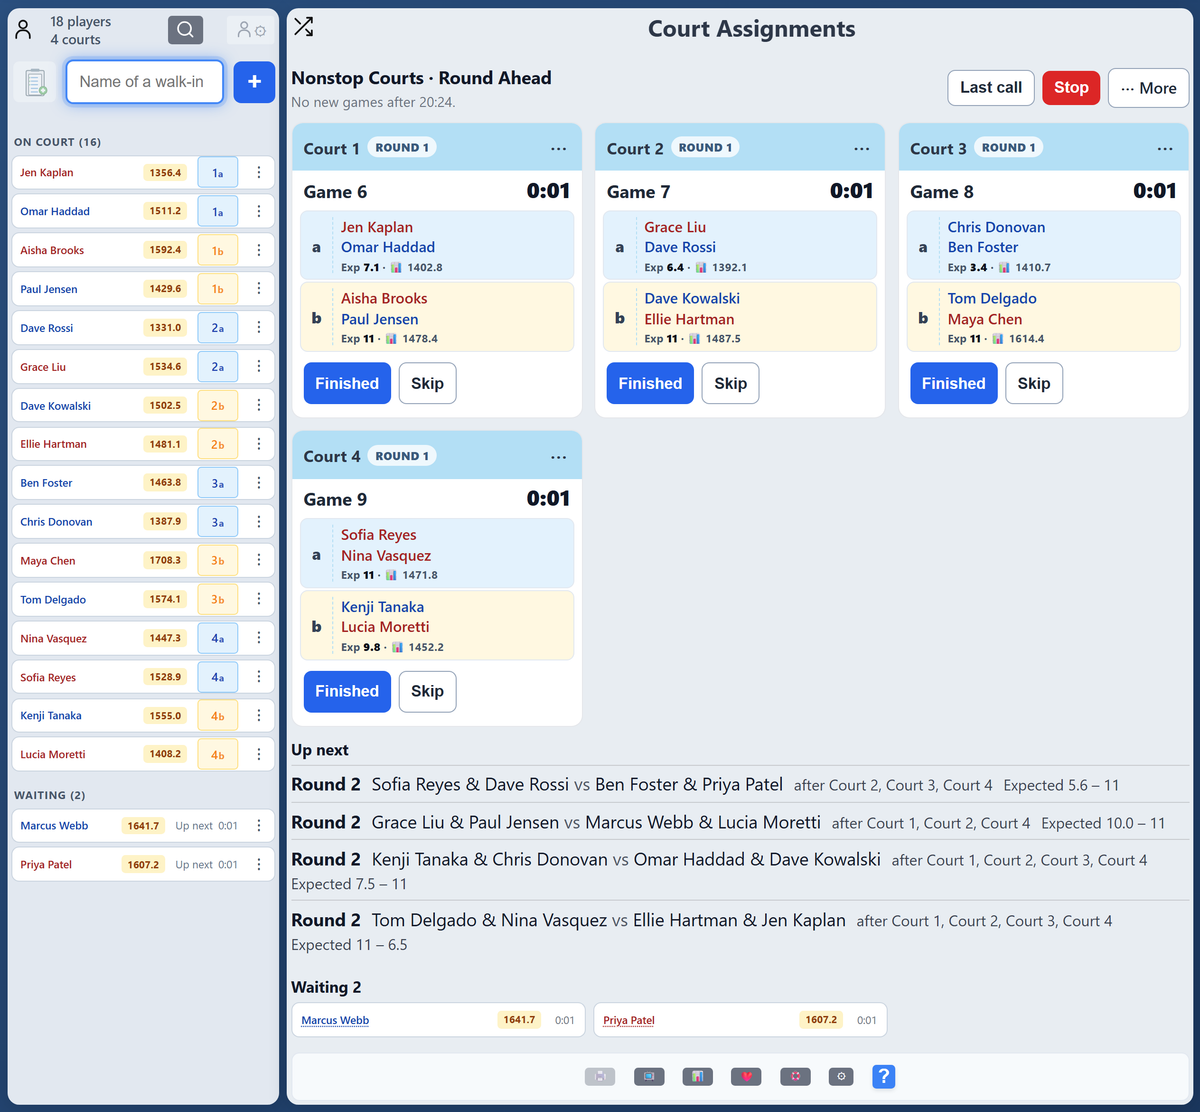The height and width of the screenshot is (1112, 1200).
Task: Open the bar chart statistics icon in bottom toolbar
Action: tap(697, 1076)
